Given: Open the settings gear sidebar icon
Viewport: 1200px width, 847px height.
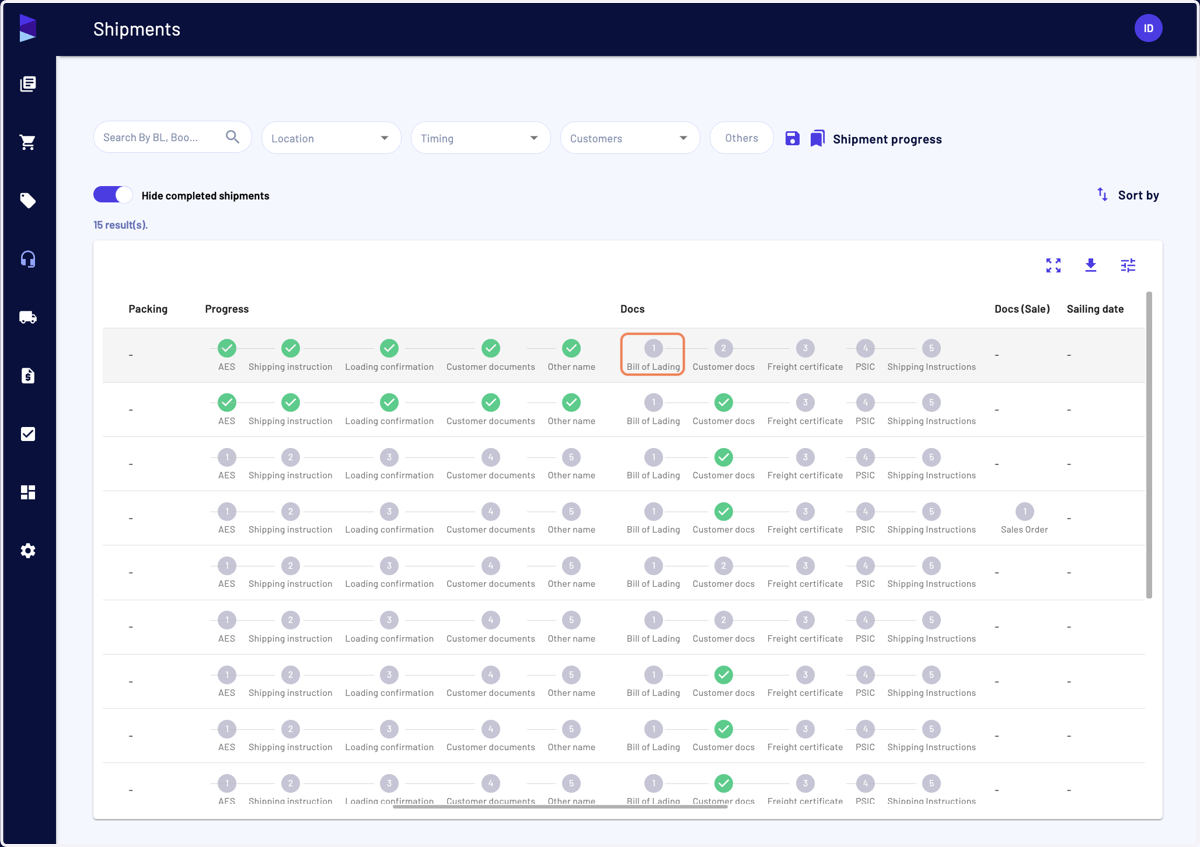Looking at the screenshot, I should pos(28,551).
